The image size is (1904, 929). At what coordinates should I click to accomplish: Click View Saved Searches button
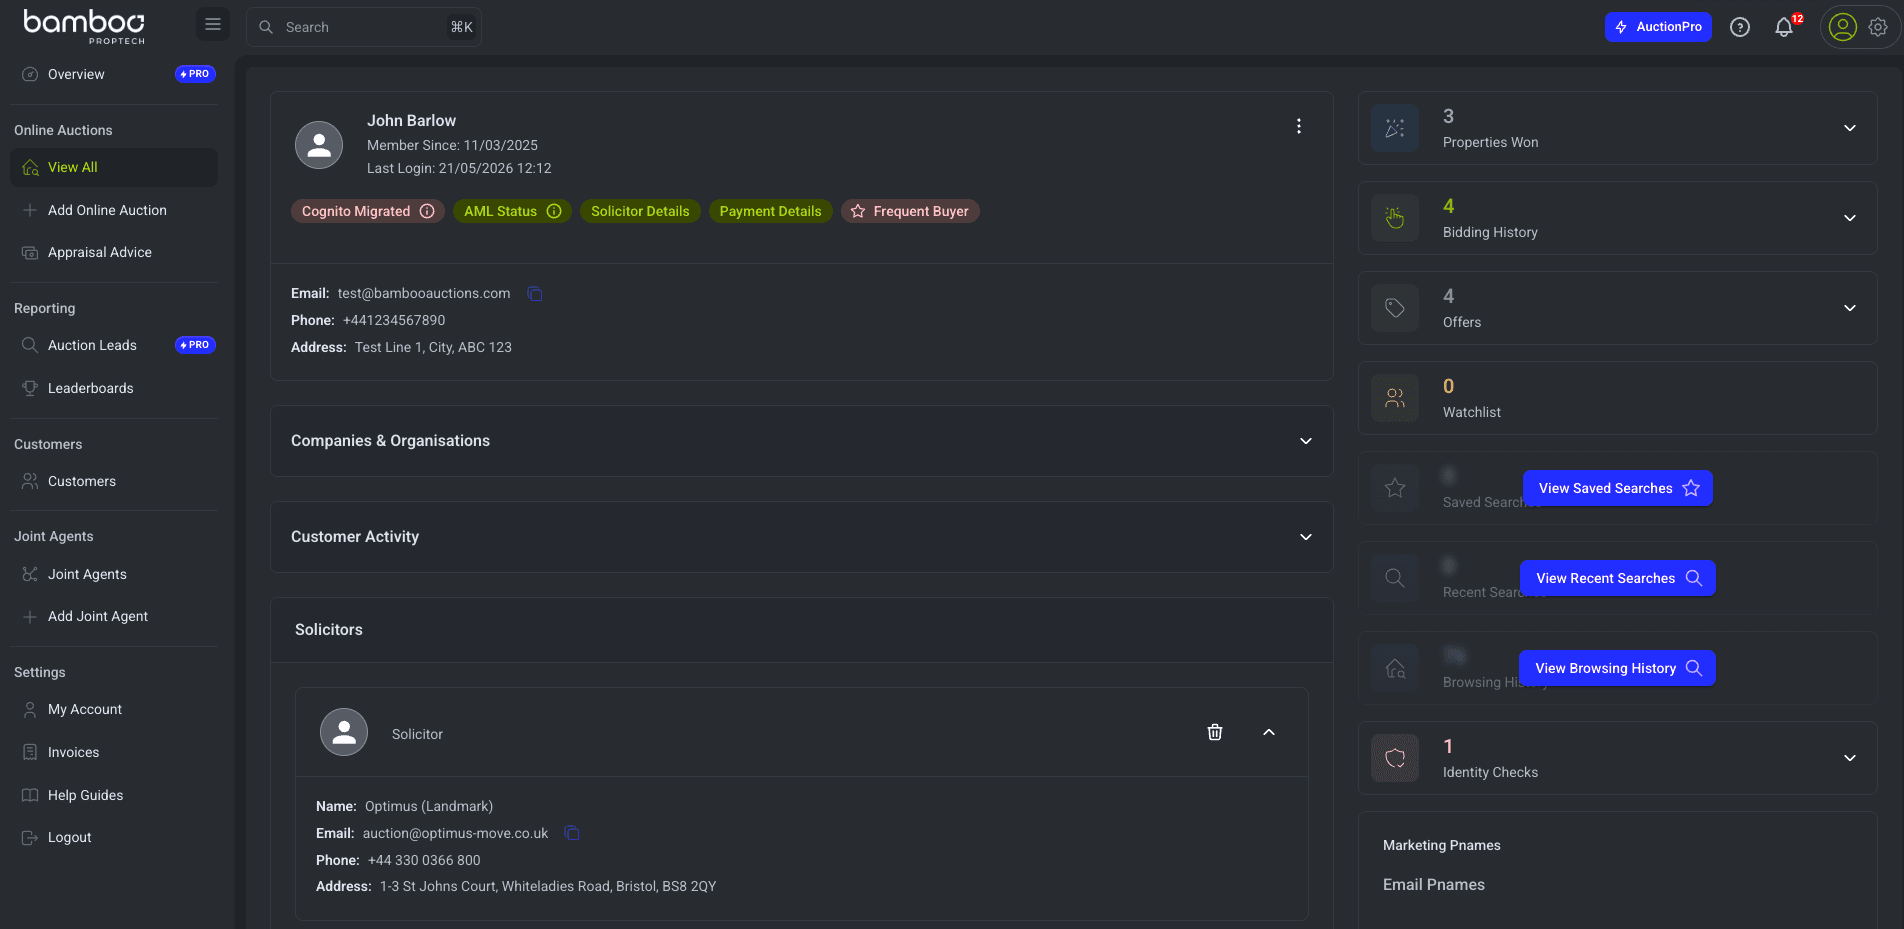tap(1618, 488)
